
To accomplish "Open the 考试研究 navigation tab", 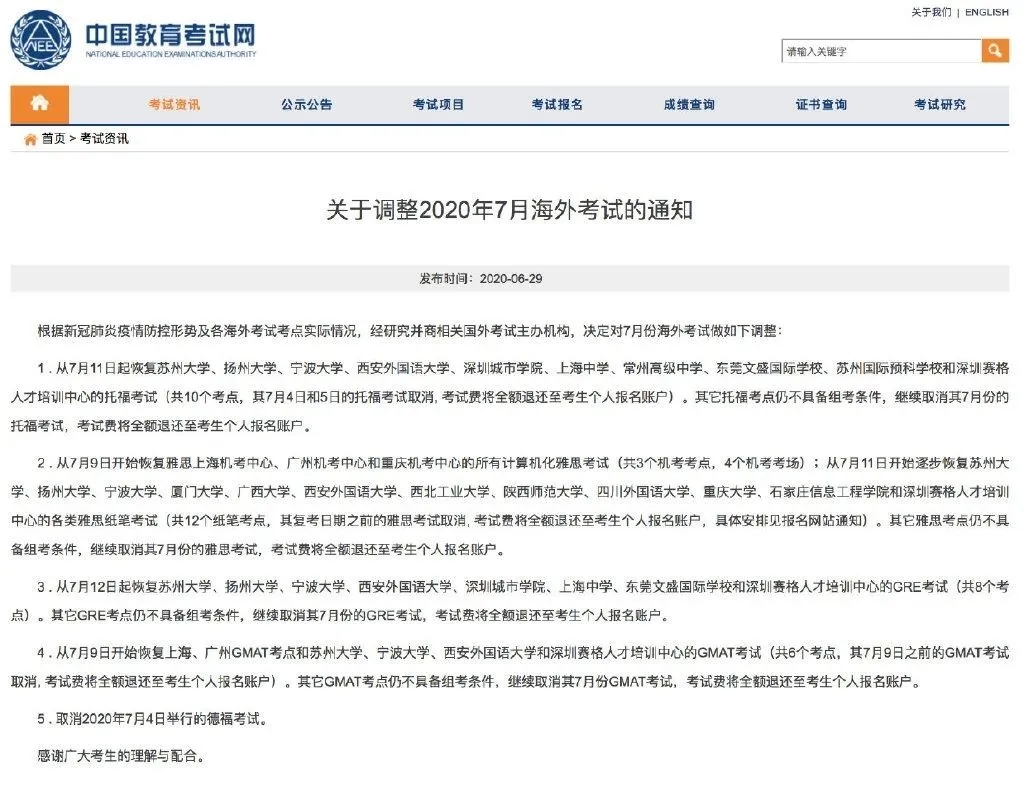I will pyautogui.click(x=940, y=104).
